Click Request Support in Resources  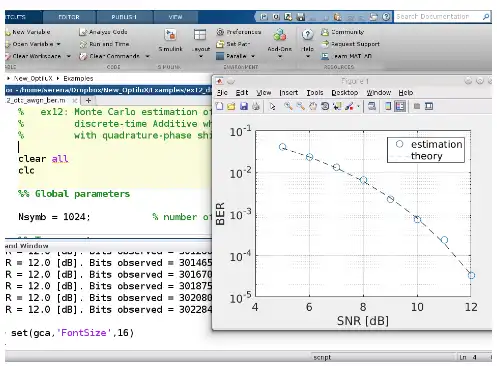tap(350, 44)
